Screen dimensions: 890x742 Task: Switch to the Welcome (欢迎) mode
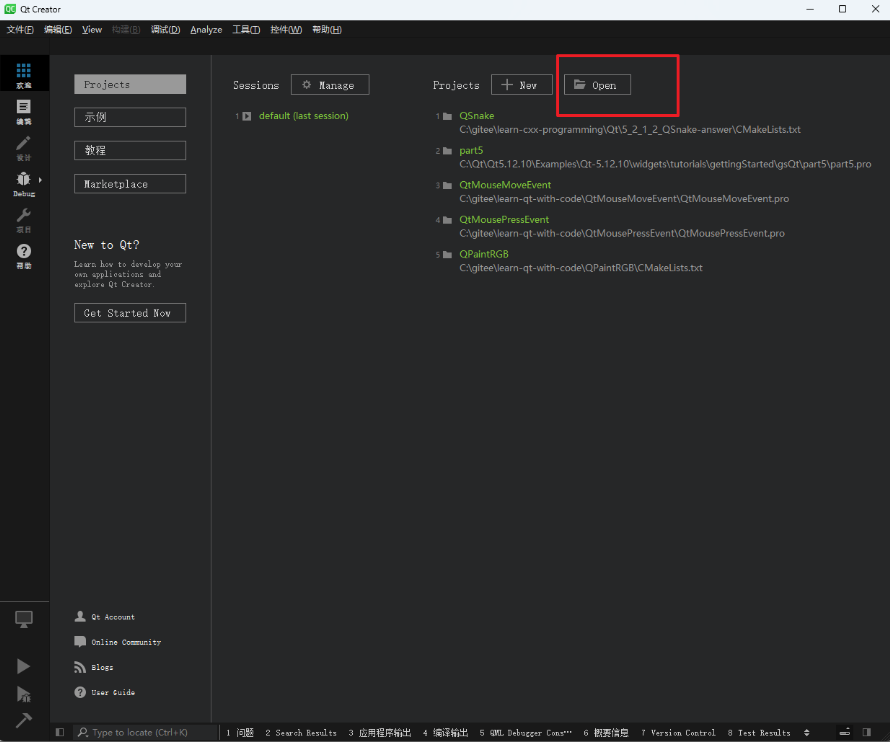pos(23,72)
